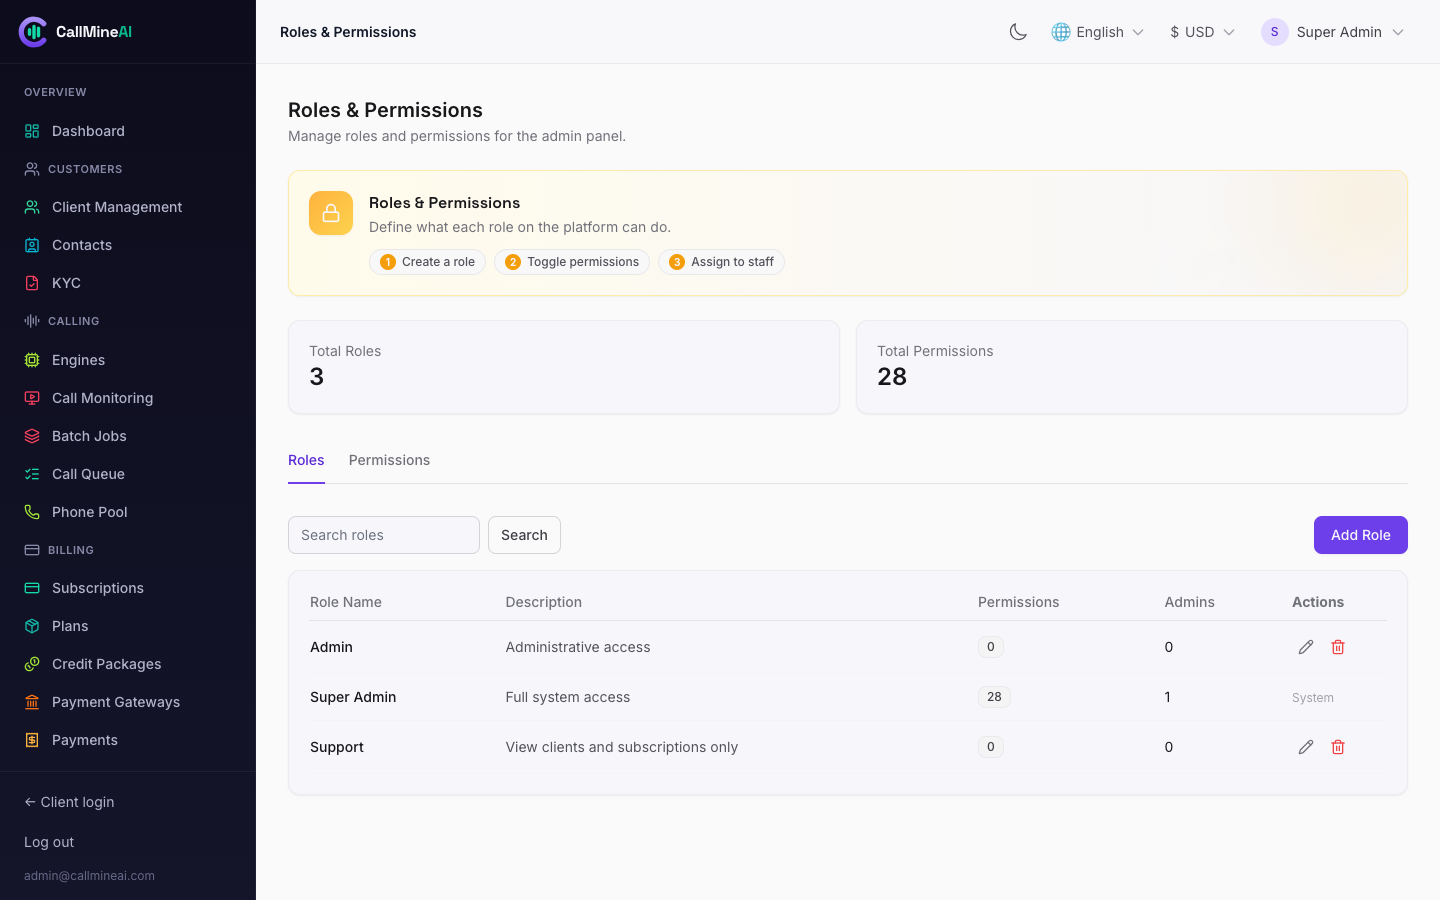Image resolution: width=1440 pixels, height=900 pixels.
Task: Click the 'System' label in Actions
Action: coord(1313,698)
